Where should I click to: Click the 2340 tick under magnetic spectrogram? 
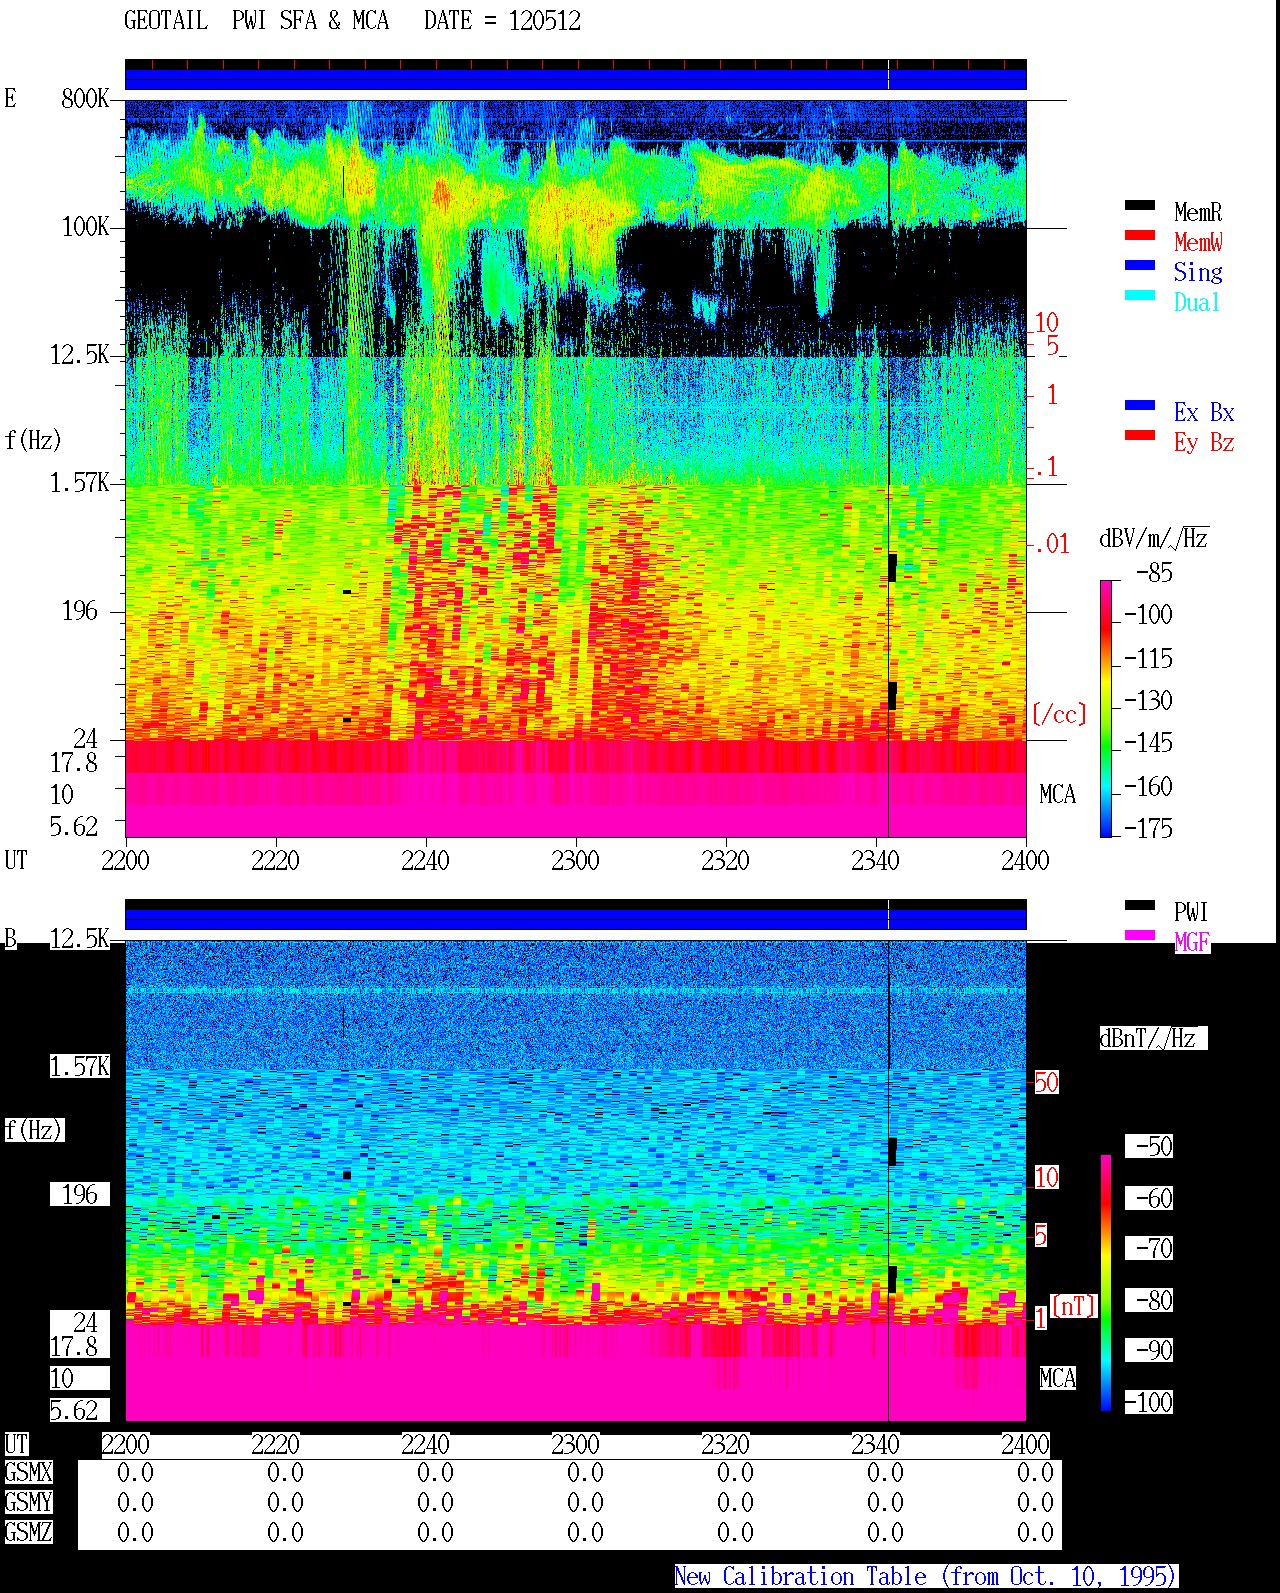pos(875,1445)
